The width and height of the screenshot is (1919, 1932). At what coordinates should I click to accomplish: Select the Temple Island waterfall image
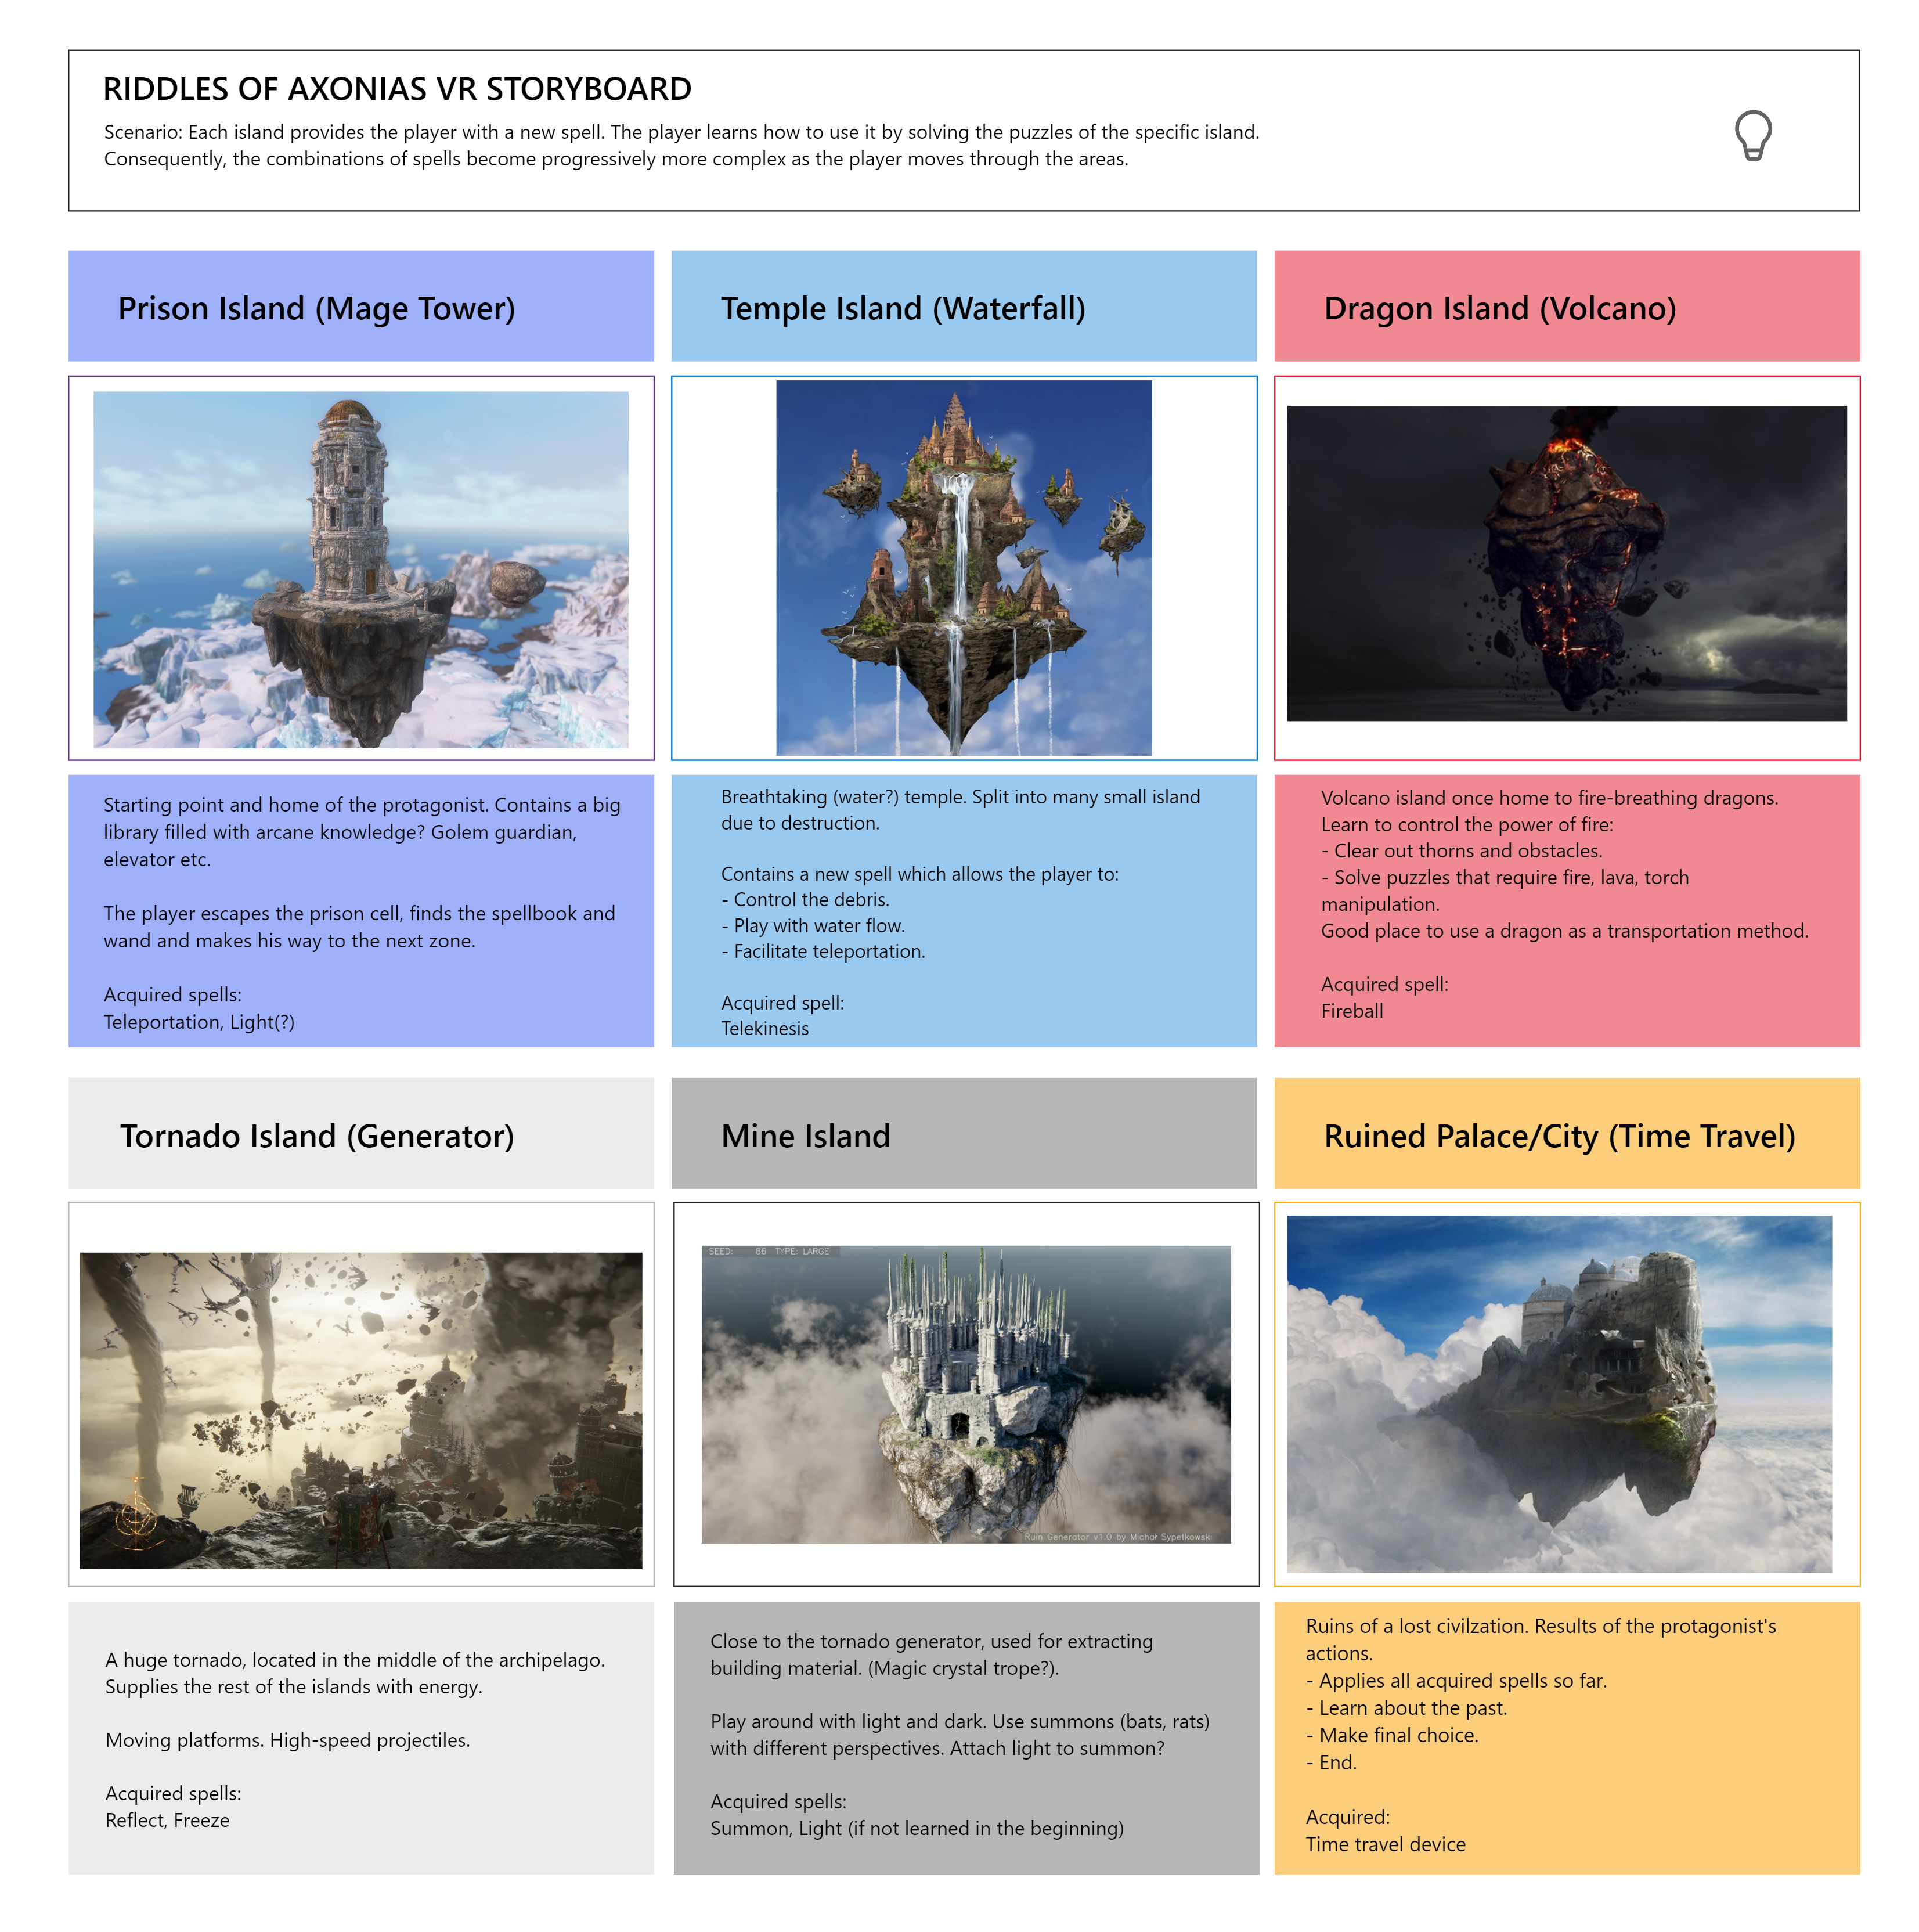point(963,568)
